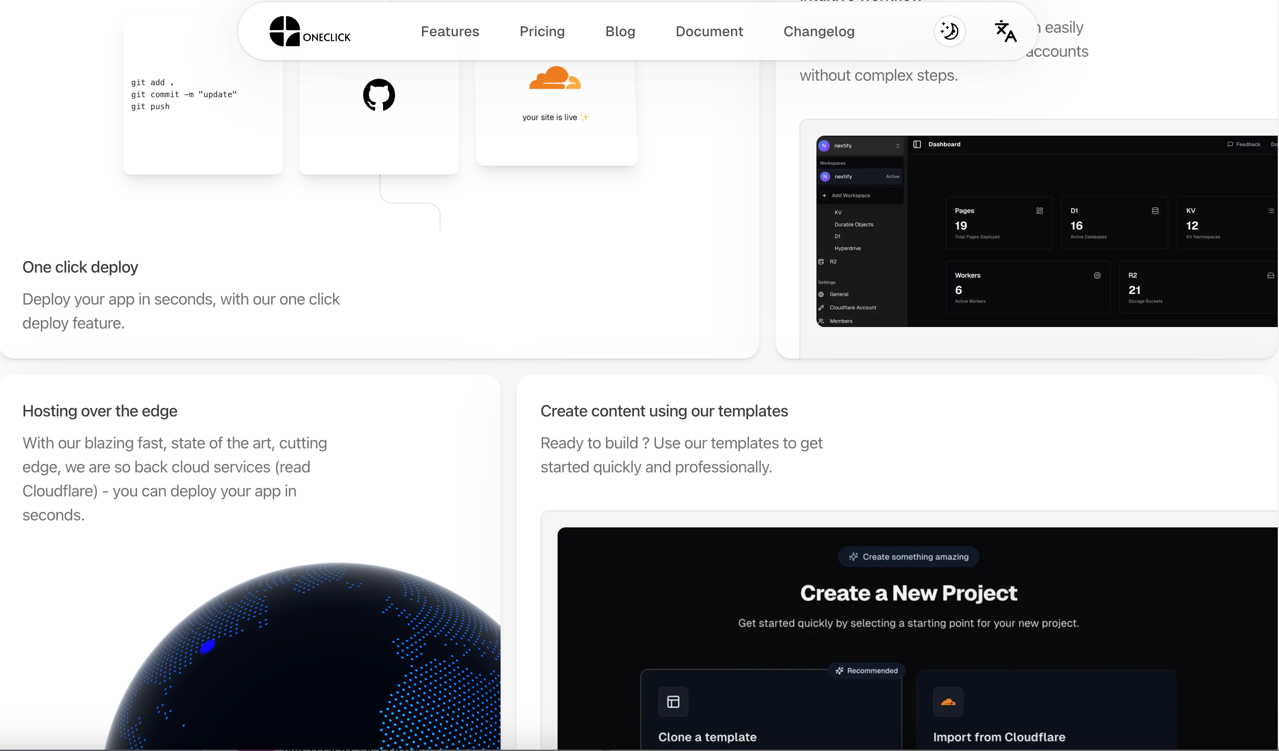Viewport: 1279px width, 751px height.
Task: Click the Create something amazing badge
Action: pos(908,557)
